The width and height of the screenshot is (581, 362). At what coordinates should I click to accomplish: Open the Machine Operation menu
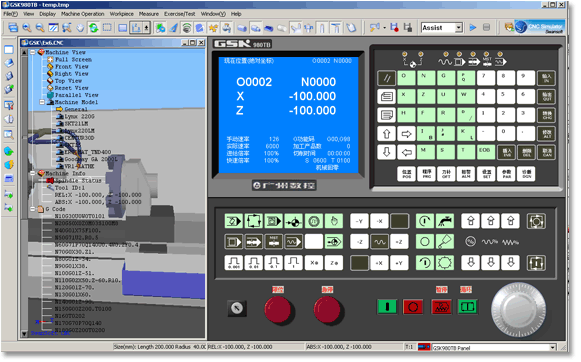83,14
